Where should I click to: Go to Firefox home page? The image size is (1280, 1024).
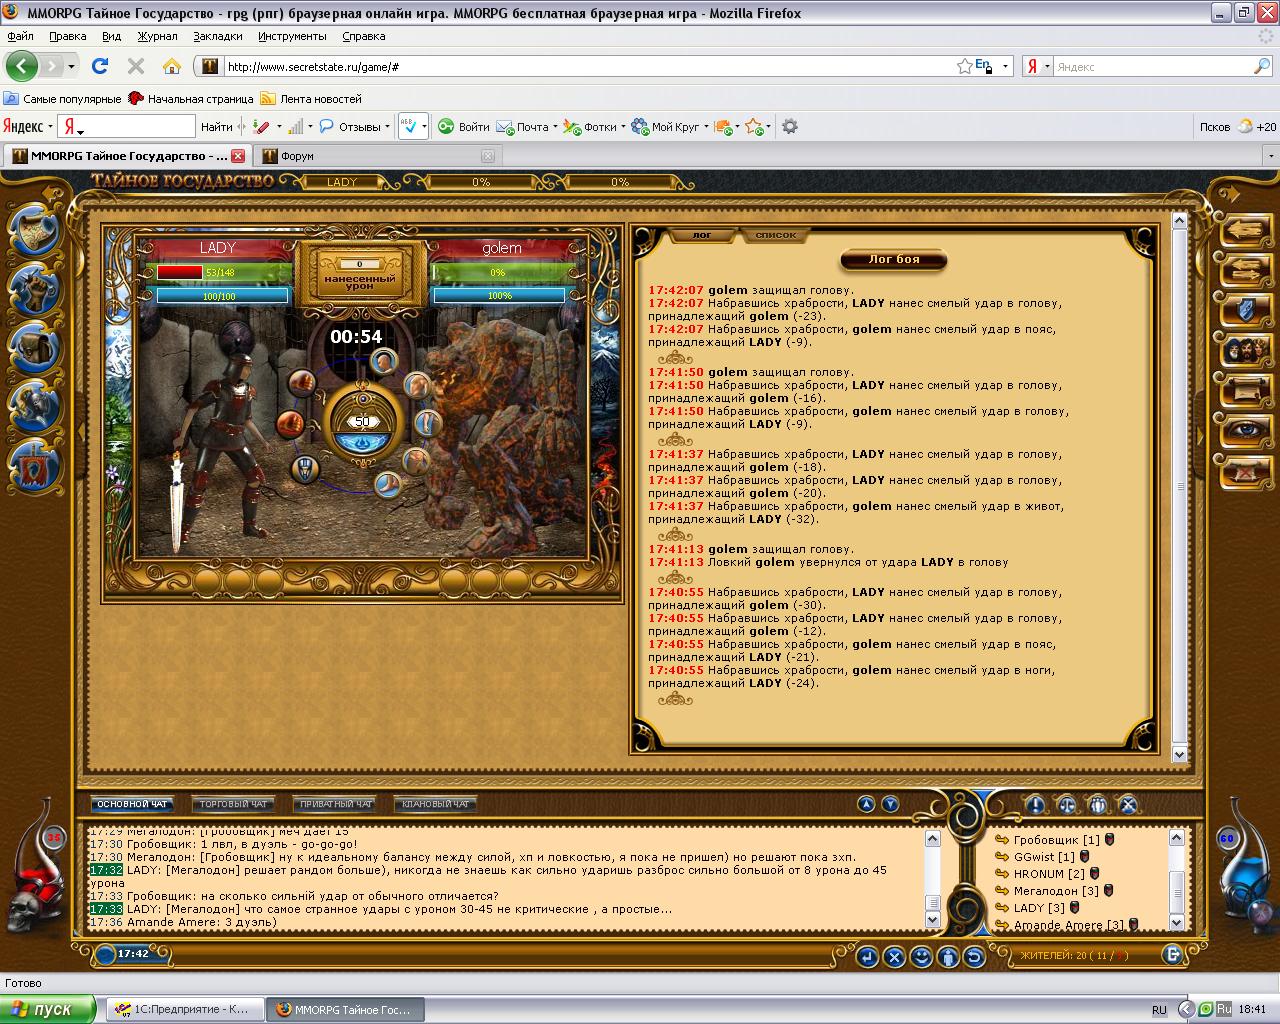coord(172,66)
